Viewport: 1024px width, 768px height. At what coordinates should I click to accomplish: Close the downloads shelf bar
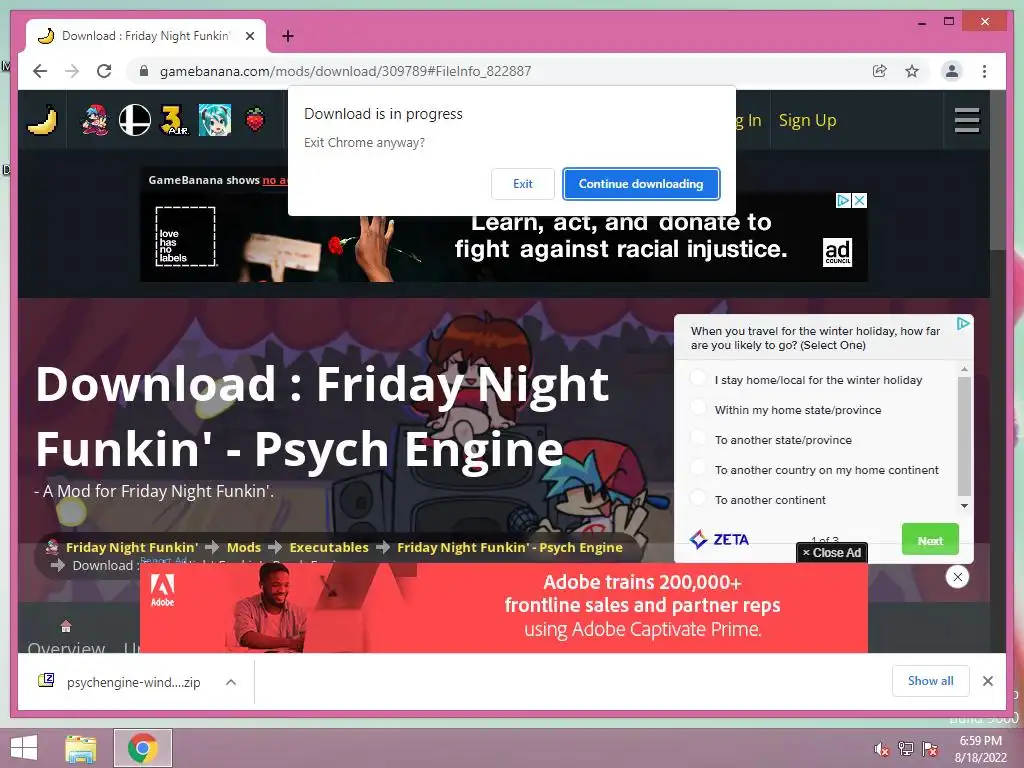tap(987, 681)
